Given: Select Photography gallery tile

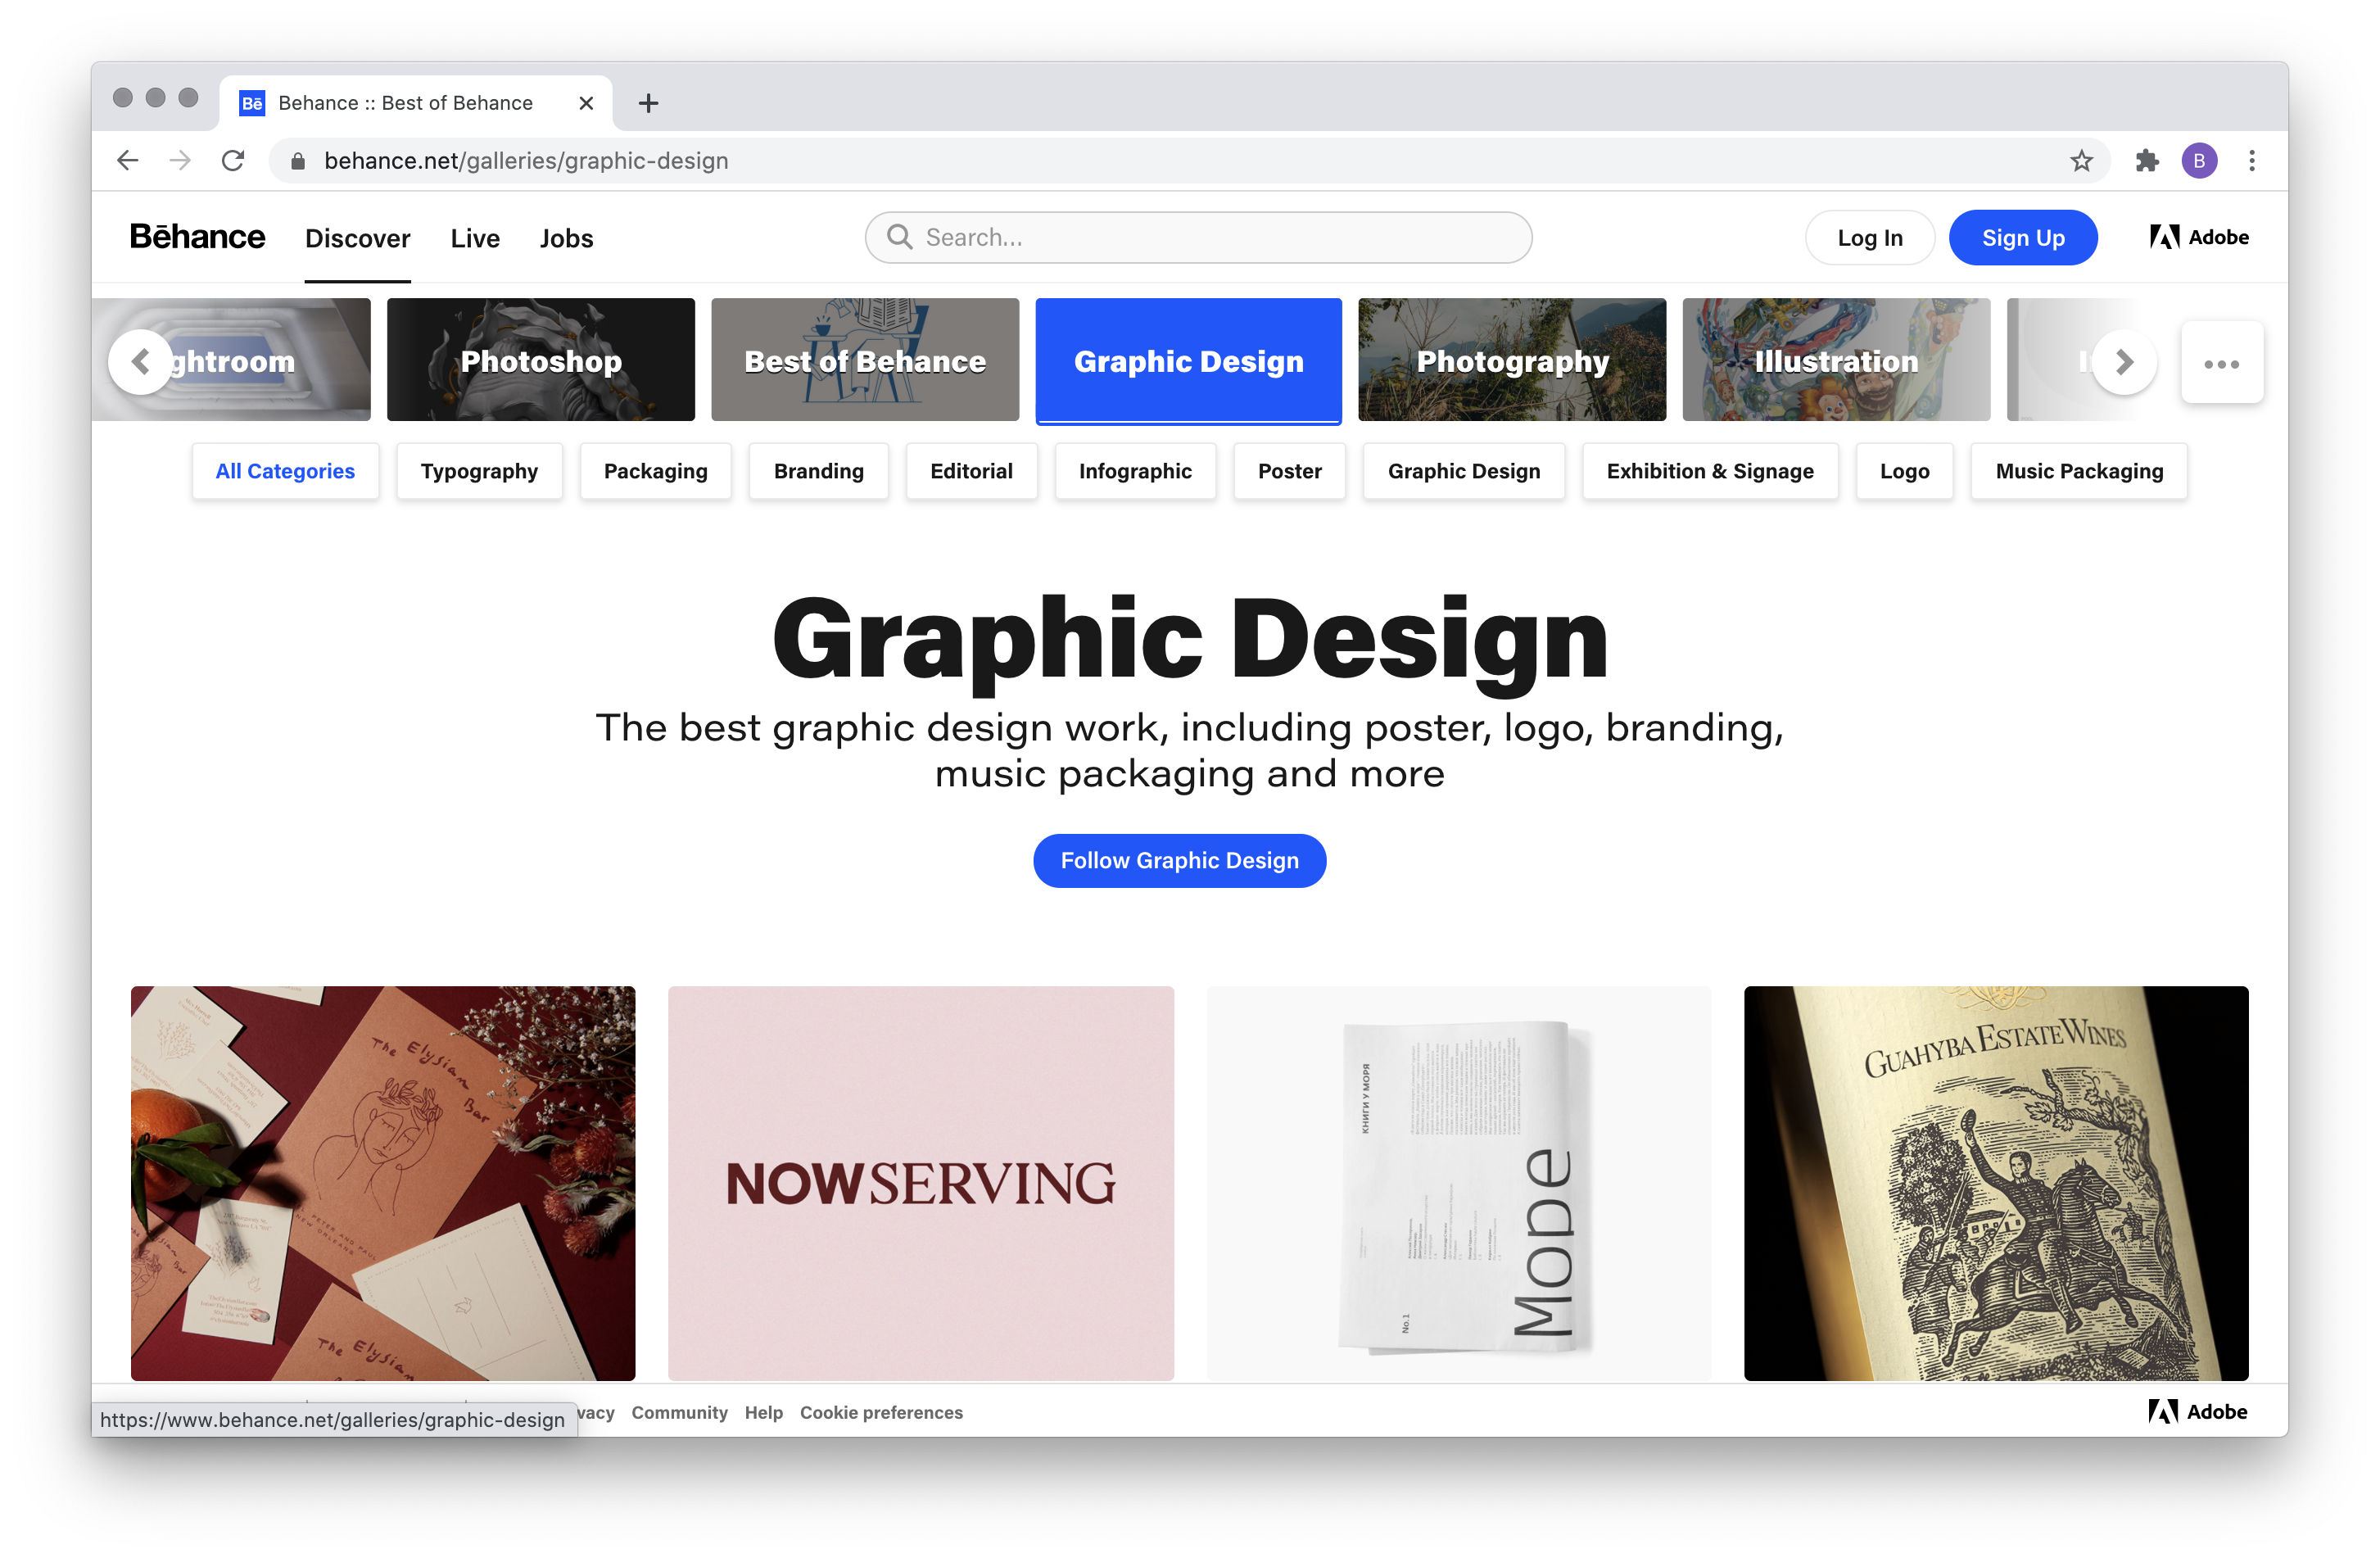Looking at the screenshot, I should pos(1511,360).
